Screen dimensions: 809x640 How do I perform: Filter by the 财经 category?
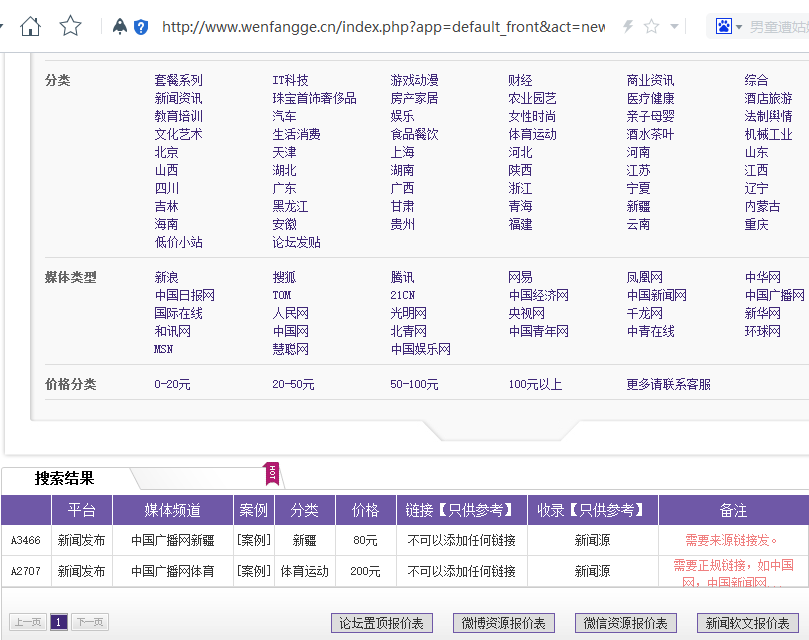click(520, 81)
